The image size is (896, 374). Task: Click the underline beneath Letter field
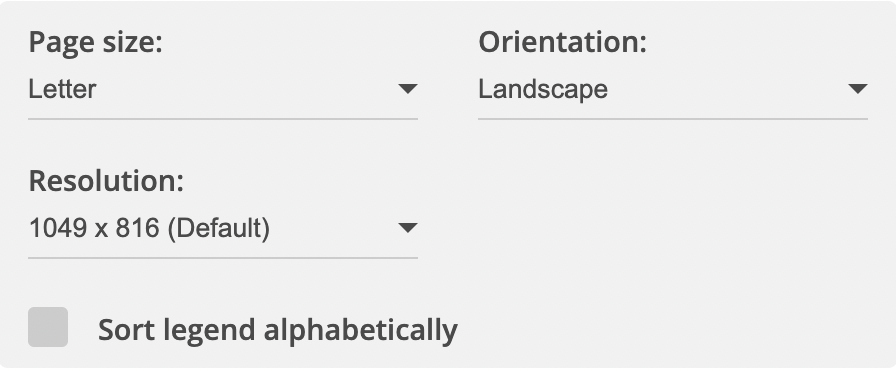(x=223, y=119)
